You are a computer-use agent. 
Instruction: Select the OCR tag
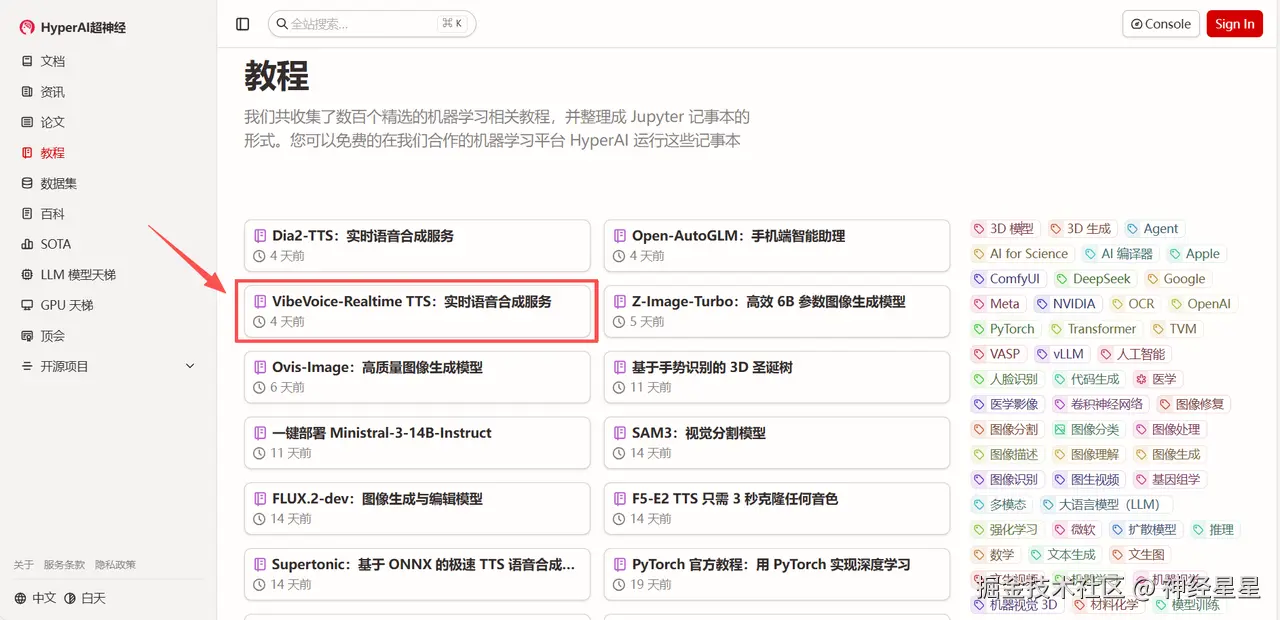[1134, 304]
